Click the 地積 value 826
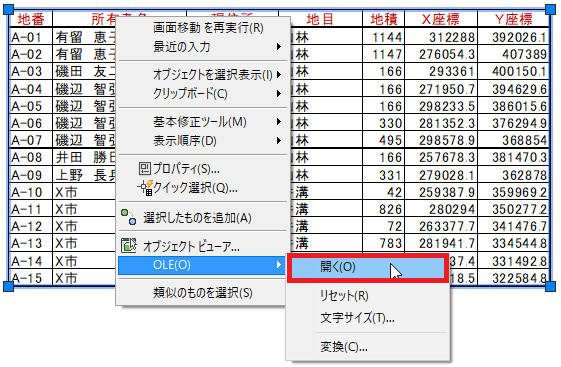This screenshot has height=367, width=561. 391,209
